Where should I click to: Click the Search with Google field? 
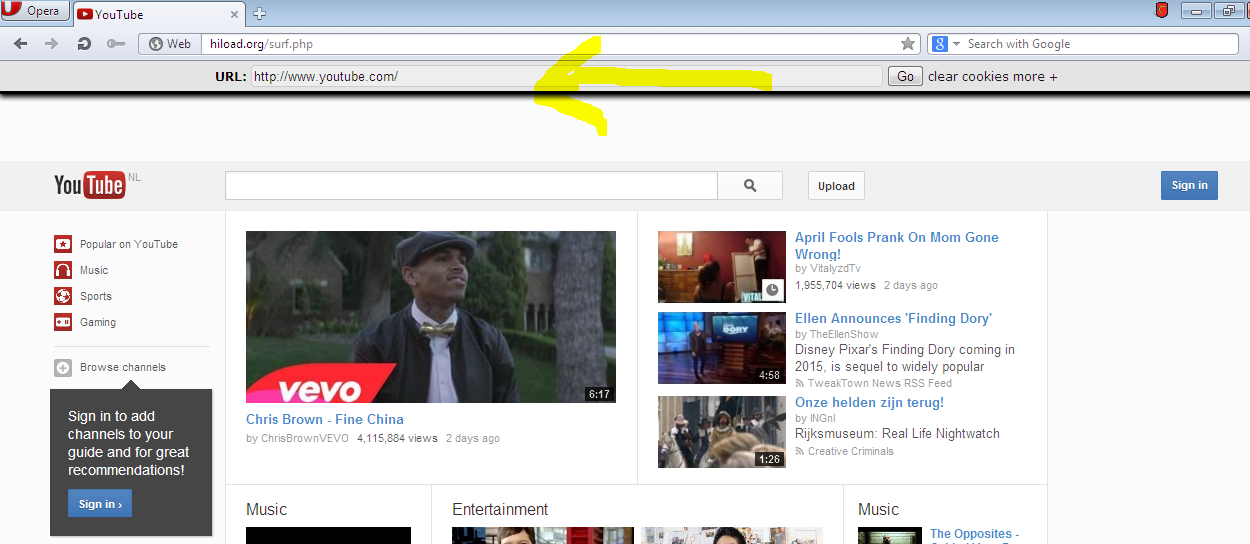coord(1100,44)
